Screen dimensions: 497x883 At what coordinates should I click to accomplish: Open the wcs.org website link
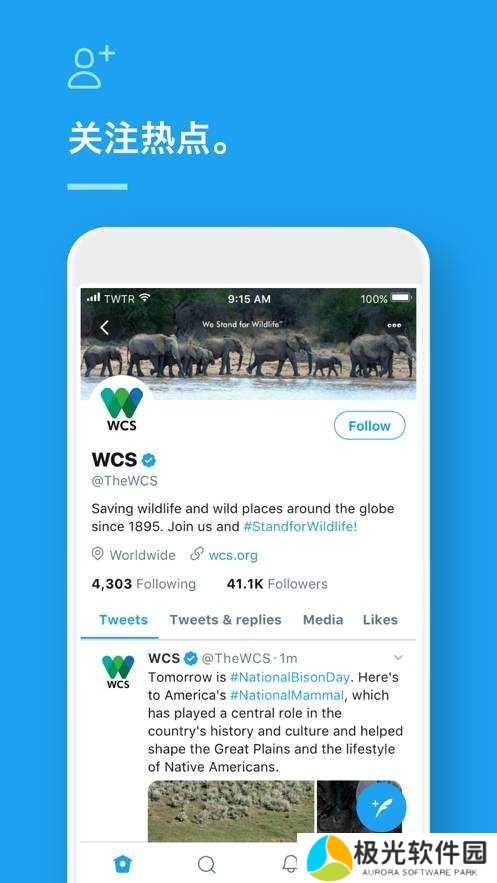233,555
